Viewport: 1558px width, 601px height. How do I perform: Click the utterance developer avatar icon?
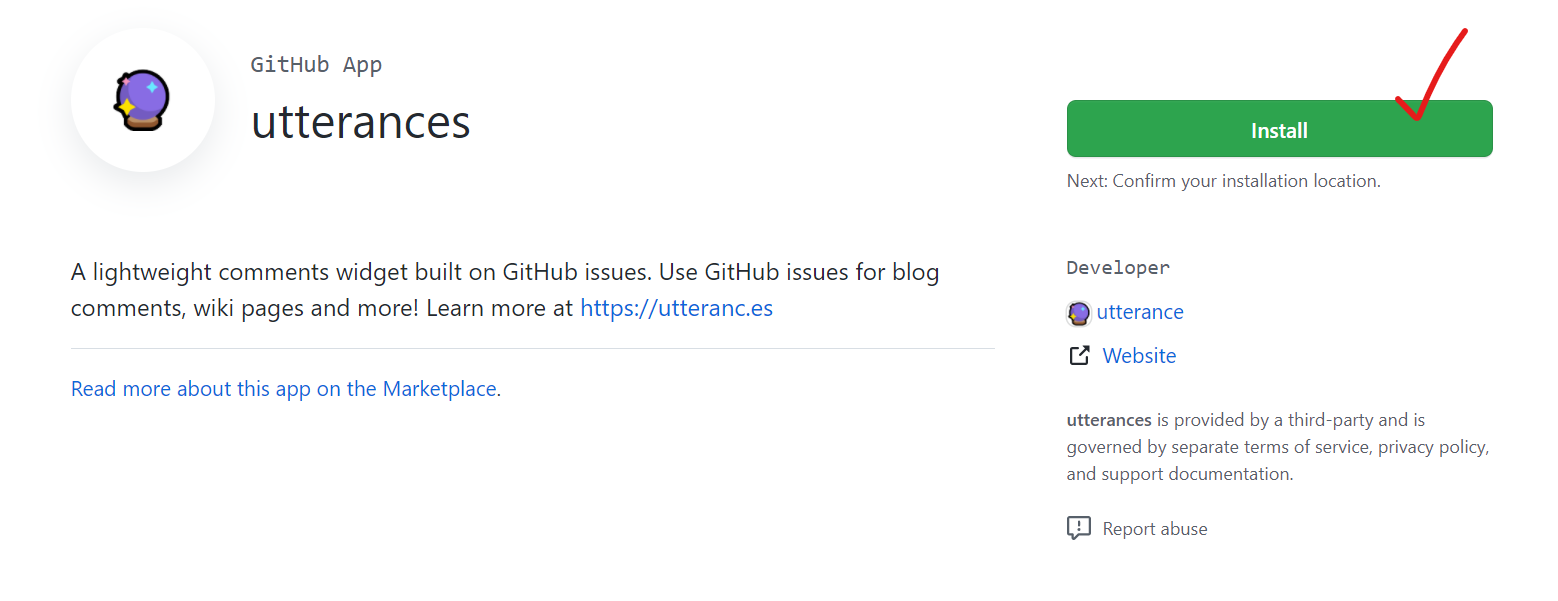[x=1078, y=313]
